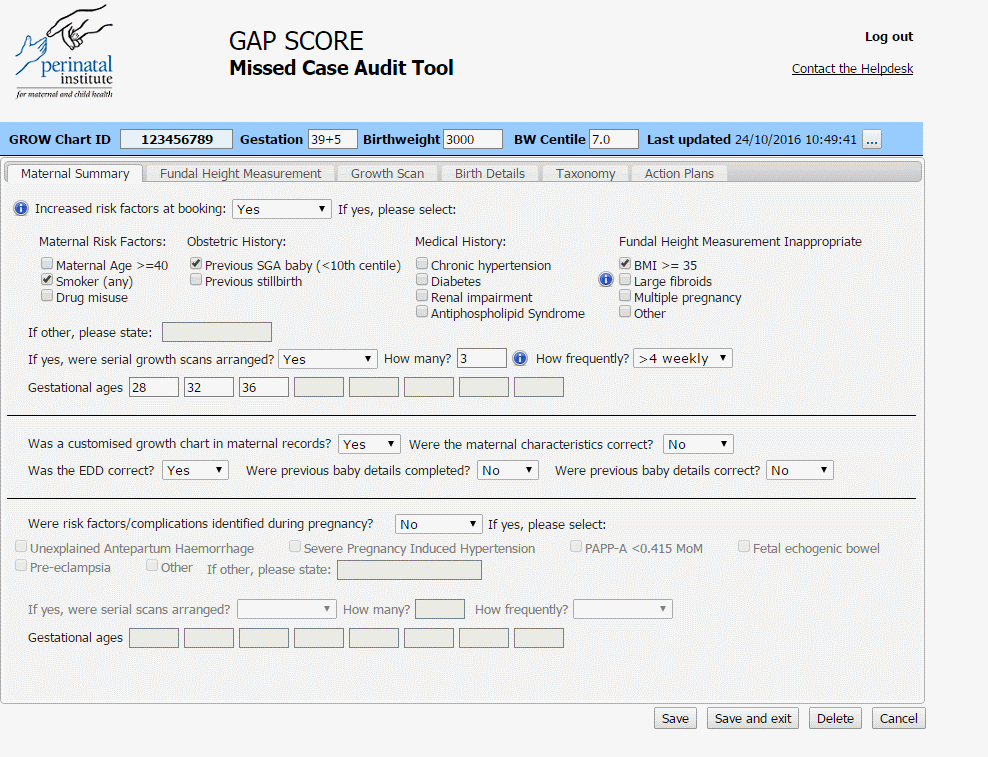This screenshot has width=988, height=757.
Task: Click the info icon before How frequently
Action: click(520, 357)
